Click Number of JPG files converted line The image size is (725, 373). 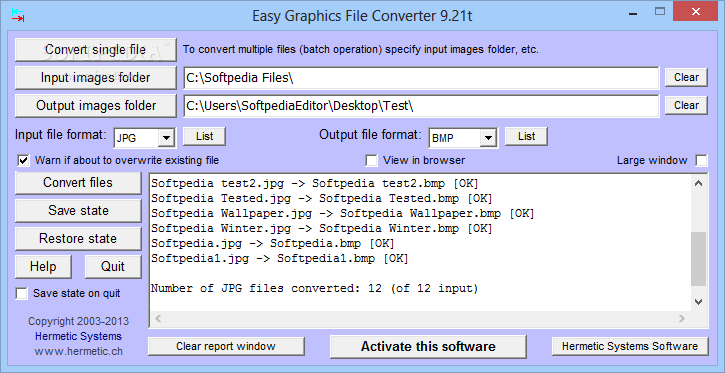314,289
